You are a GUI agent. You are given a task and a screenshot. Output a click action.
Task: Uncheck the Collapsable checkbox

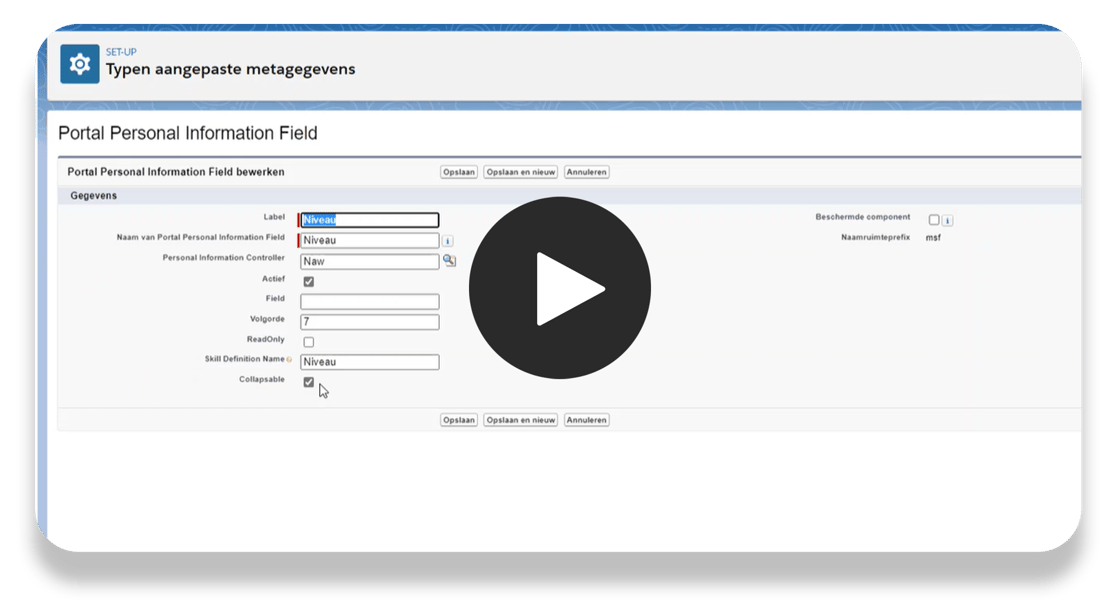[309, 382]
